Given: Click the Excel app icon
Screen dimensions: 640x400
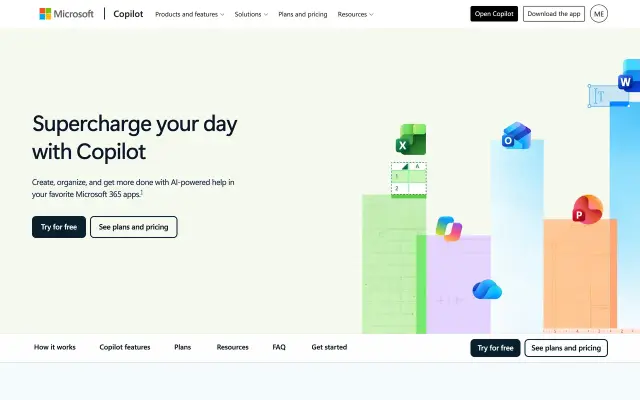Looking at the screenshot, I should point(411,140).
